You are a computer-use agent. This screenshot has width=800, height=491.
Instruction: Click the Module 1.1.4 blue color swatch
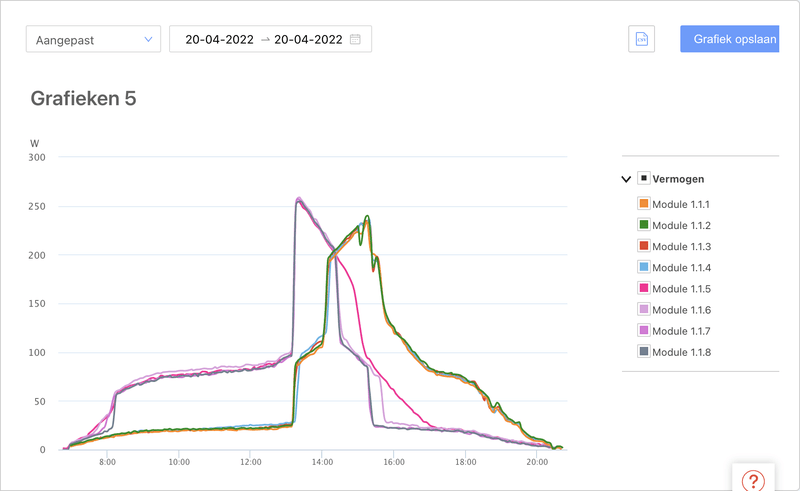[x=644, y=267]
